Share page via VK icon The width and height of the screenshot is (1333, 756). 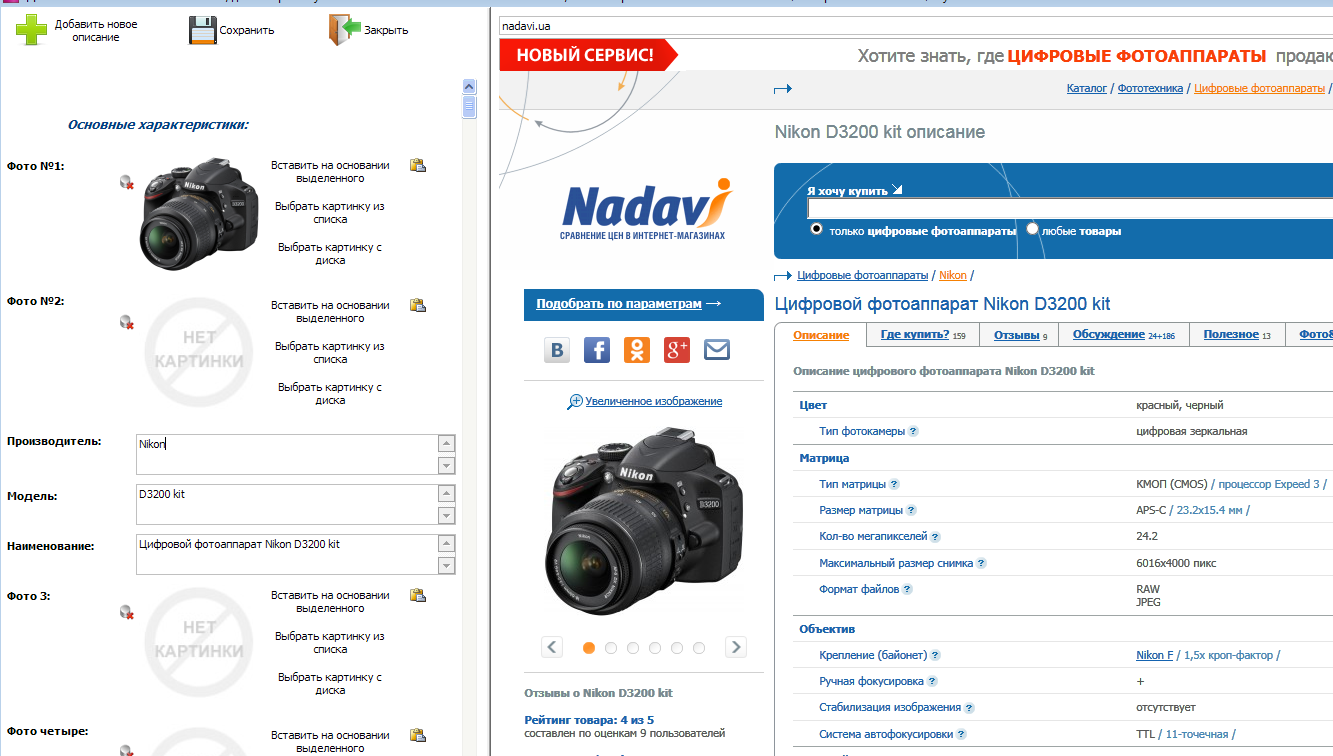point(557,350)
